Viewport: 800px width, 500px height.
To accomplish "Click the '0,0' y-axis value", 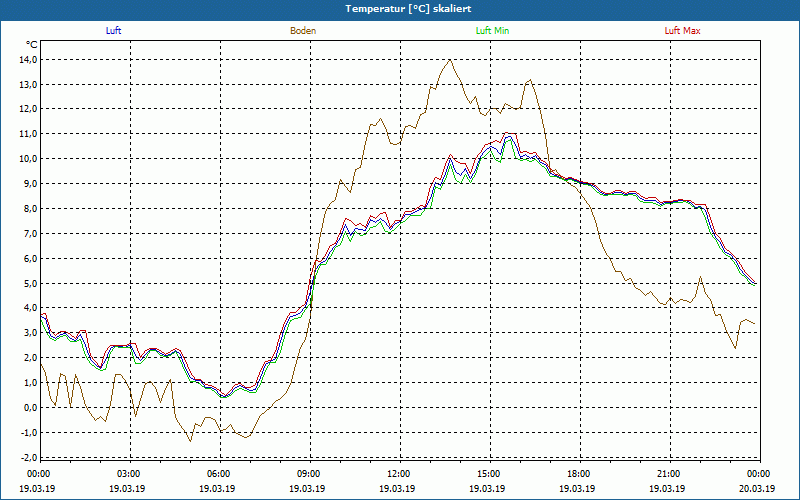I will (x=31, y=408).
